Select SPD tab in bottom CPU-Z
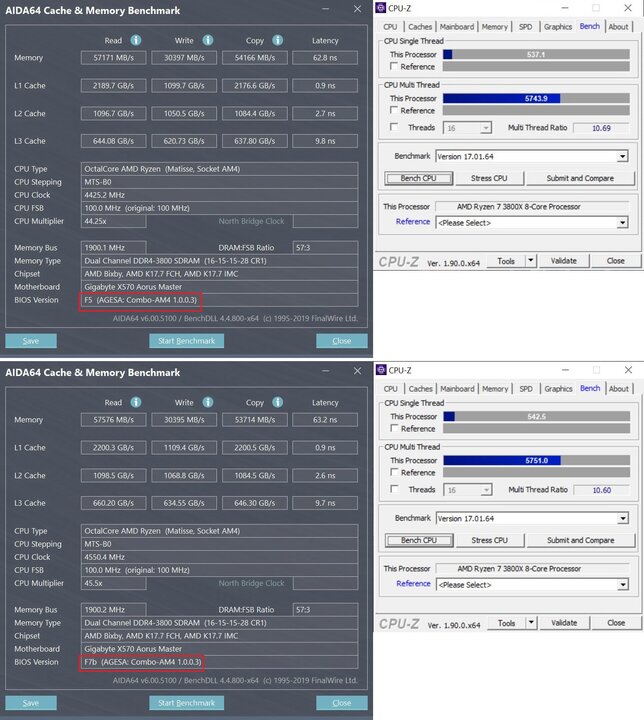 coord(526,388)
